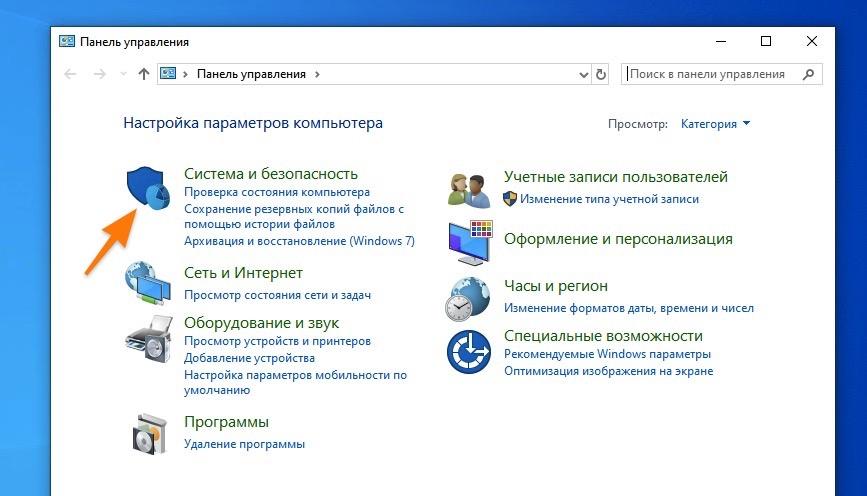
Task: Click Панель управления breadcrumb in address bar
Action: pos(252,74)
